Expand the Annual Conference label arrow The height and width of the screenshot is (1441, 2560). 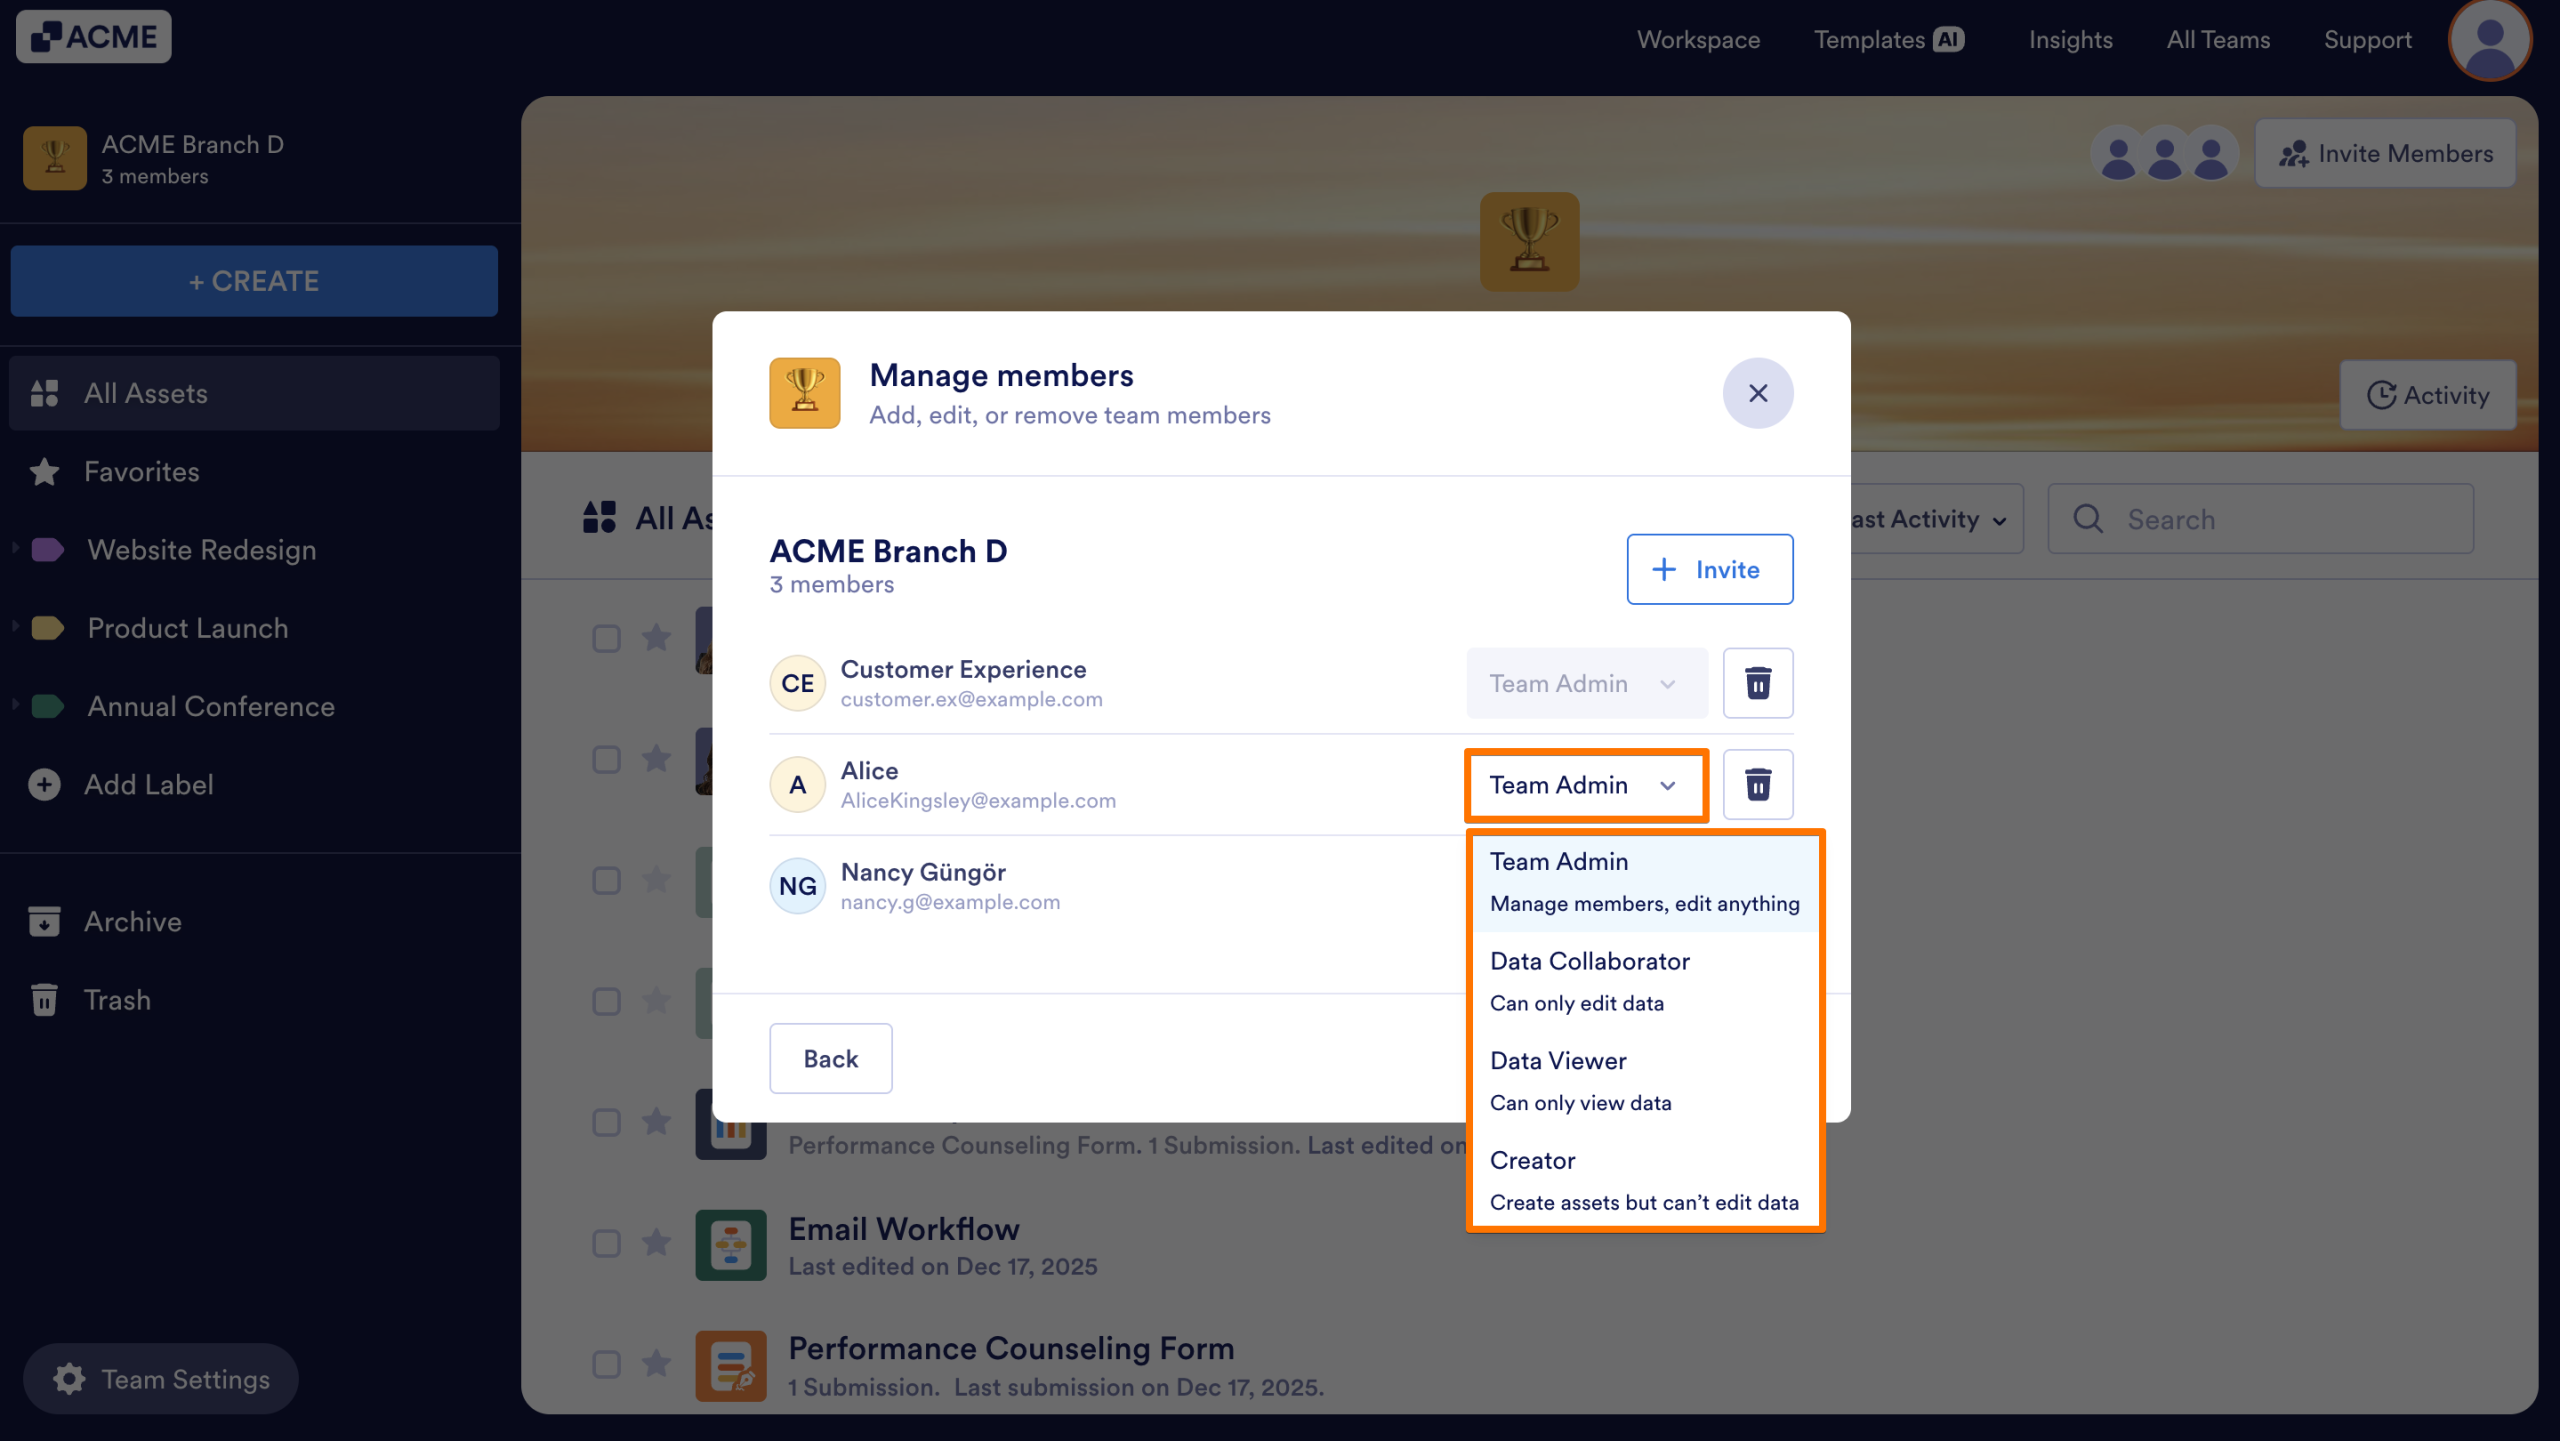click(x=15, y=704)
